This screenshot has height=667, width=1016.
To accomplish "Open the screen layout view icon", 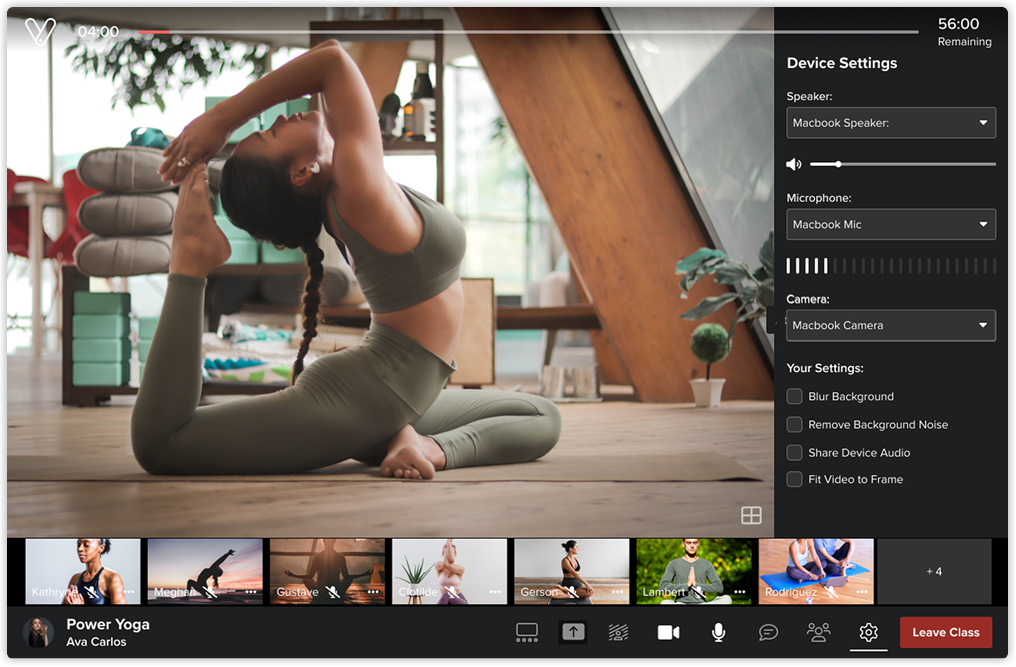I will pyautogui.click(x=526, y=633).
